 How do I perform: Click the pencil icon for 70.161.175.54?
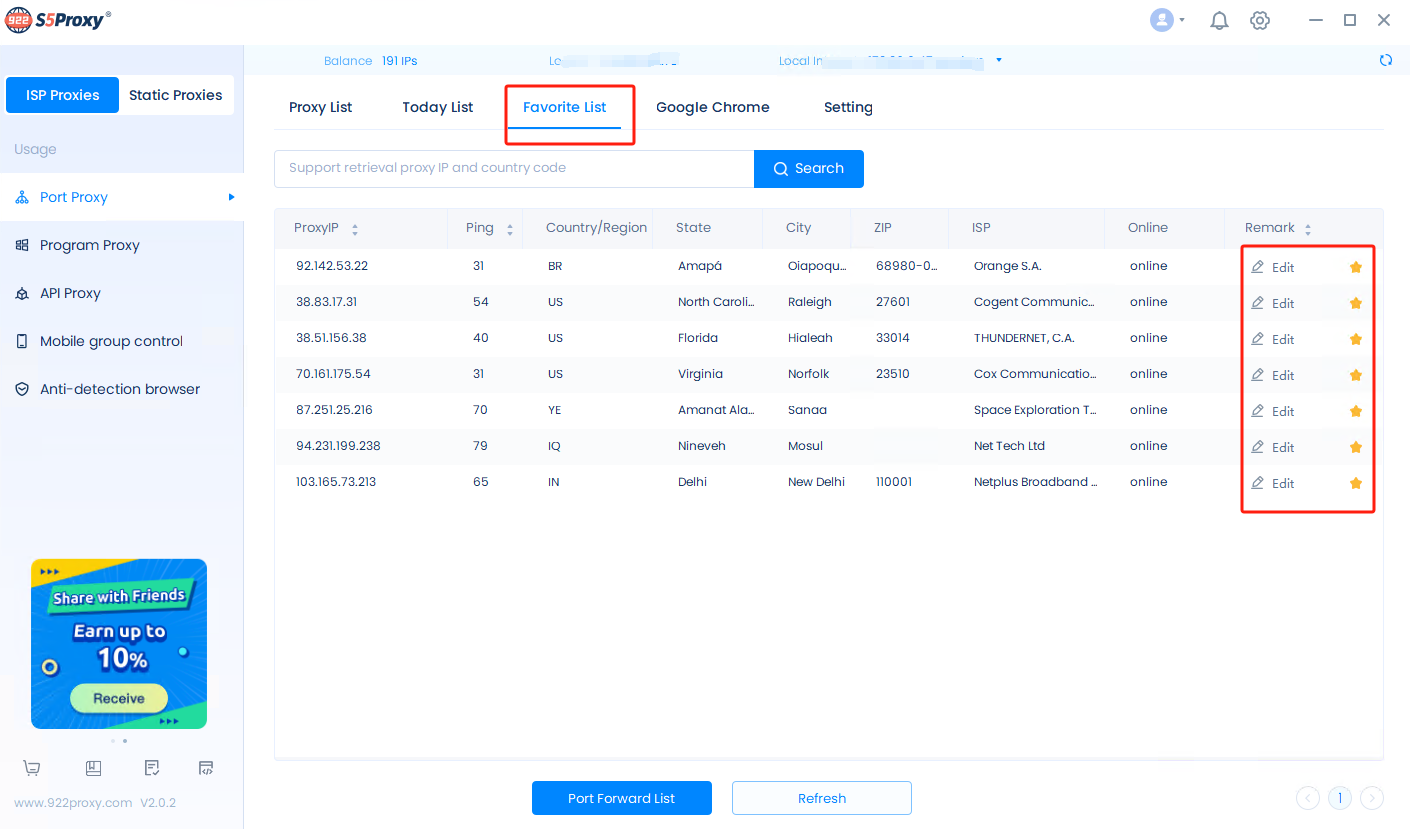1258,375
